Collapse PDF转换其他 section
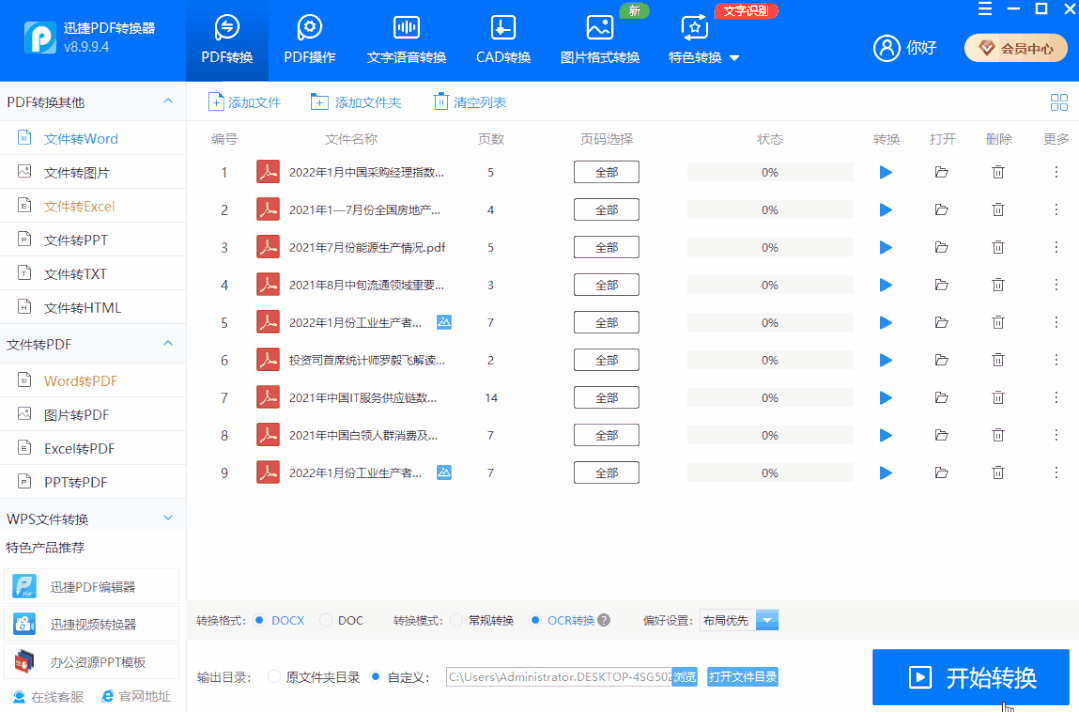Viewport: 1079px width, 712px height. pos(168,101)
